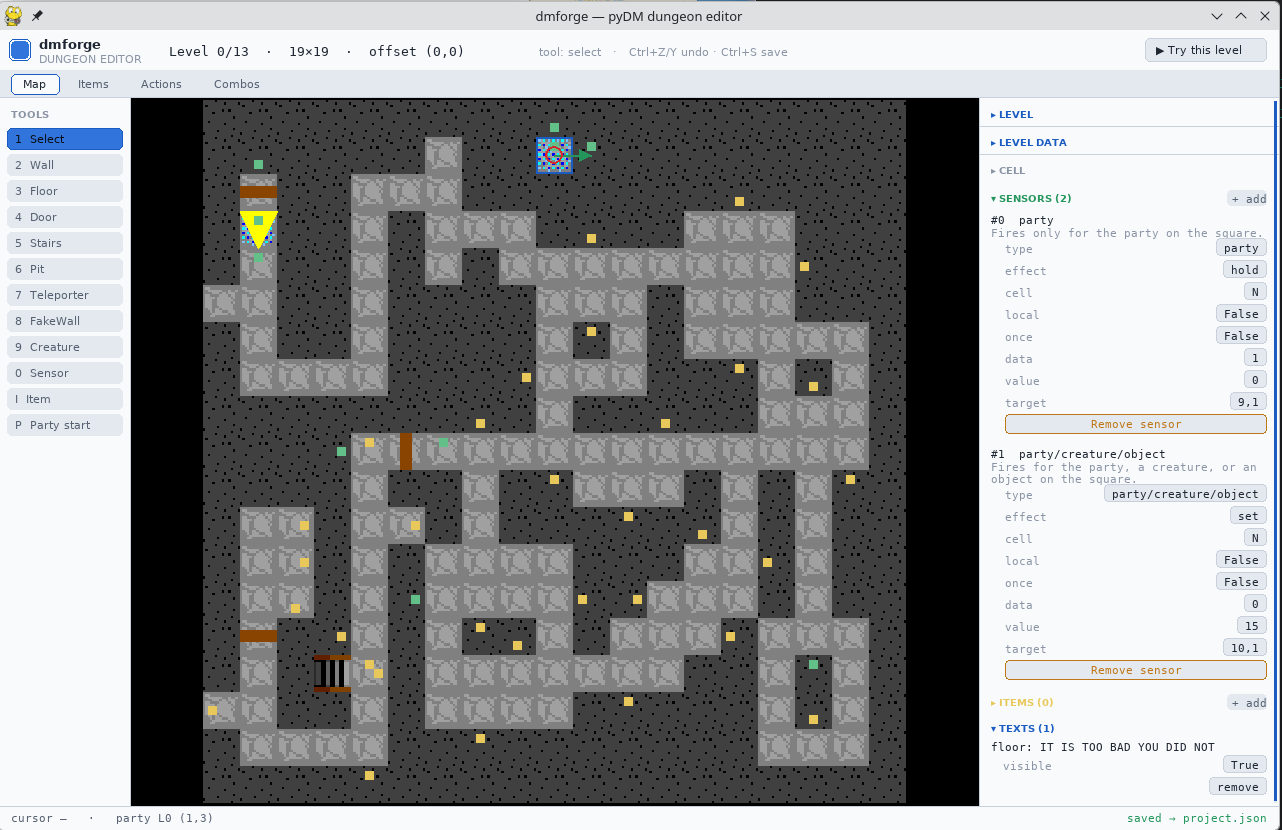Select the Select tool

[65, 139]
